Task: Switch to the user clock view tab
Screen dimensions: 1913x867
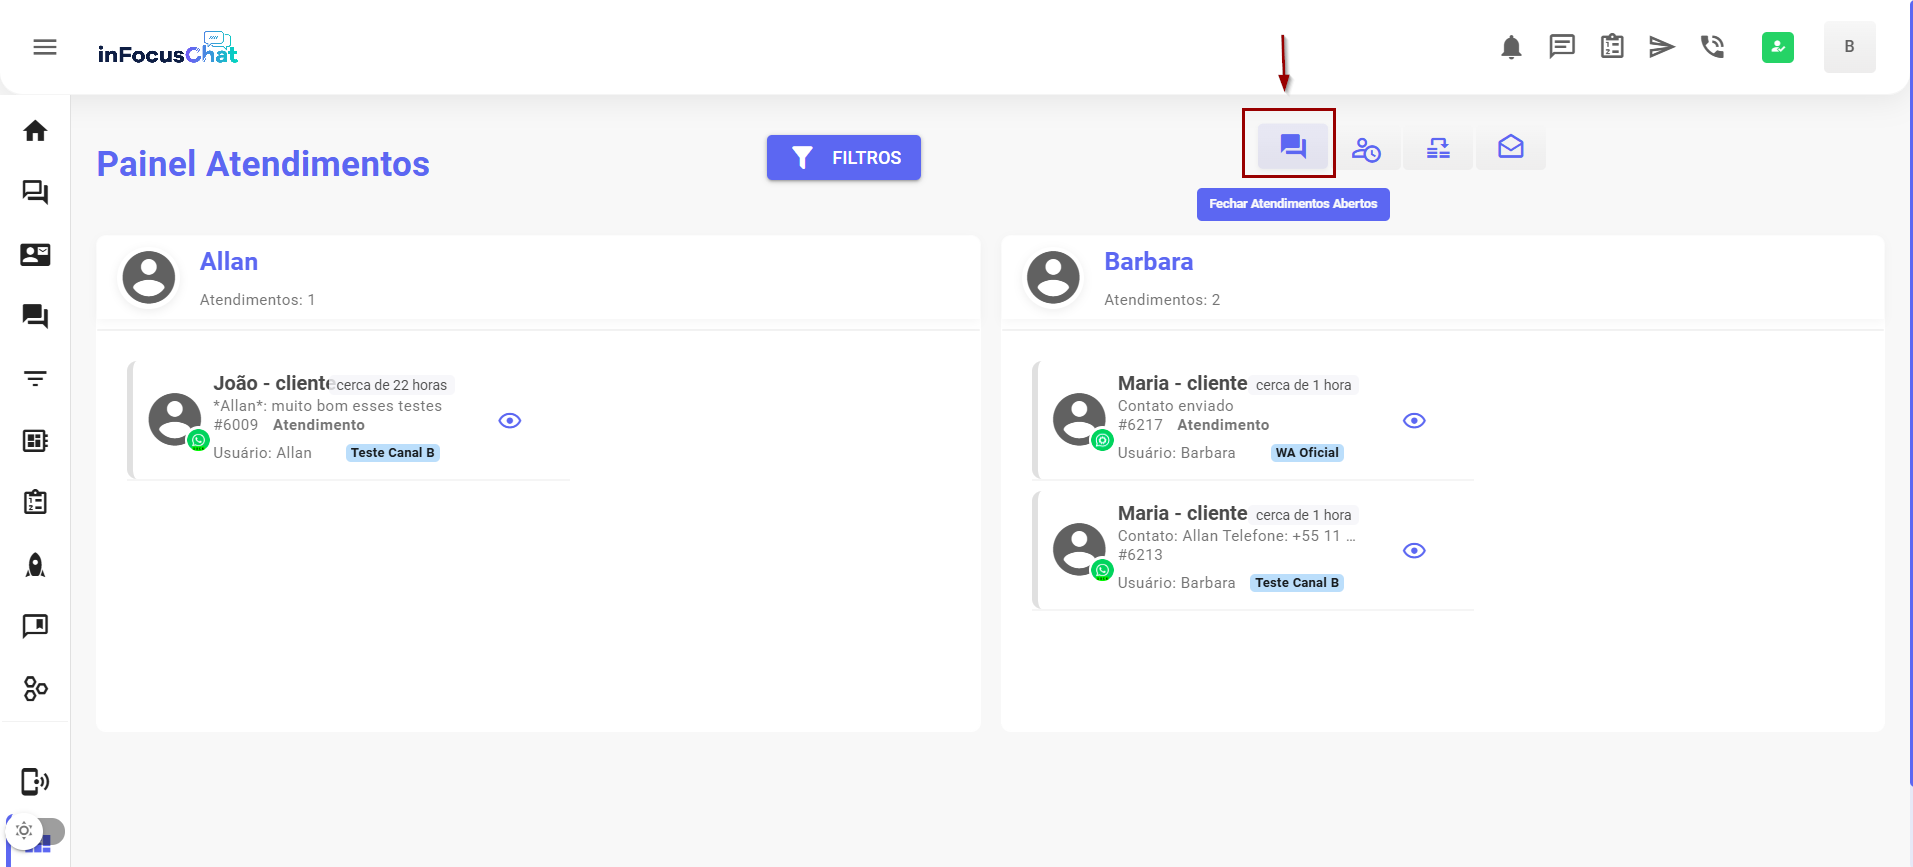Action: [x=1366, y=149]
